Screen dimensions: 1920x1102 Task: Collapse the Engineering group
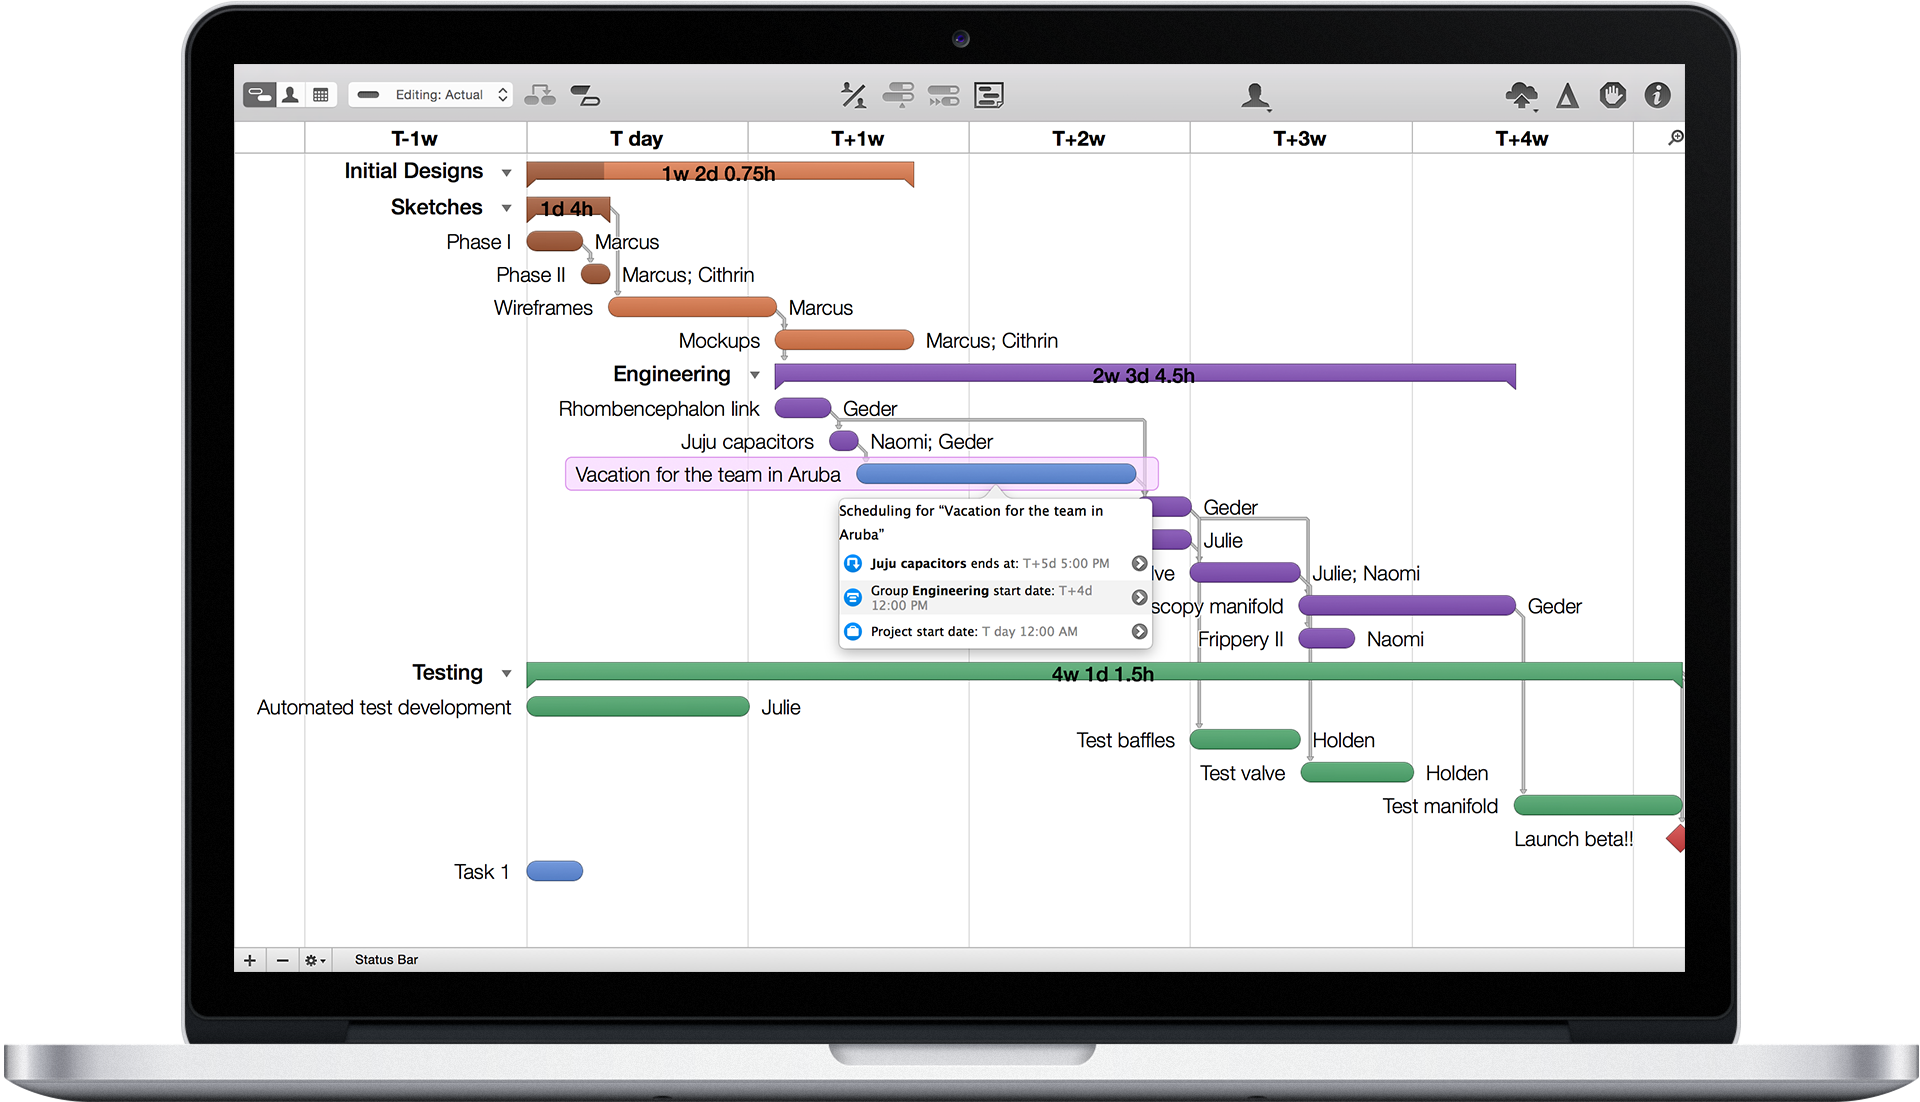pyautogui.click(x=755, y=374)
